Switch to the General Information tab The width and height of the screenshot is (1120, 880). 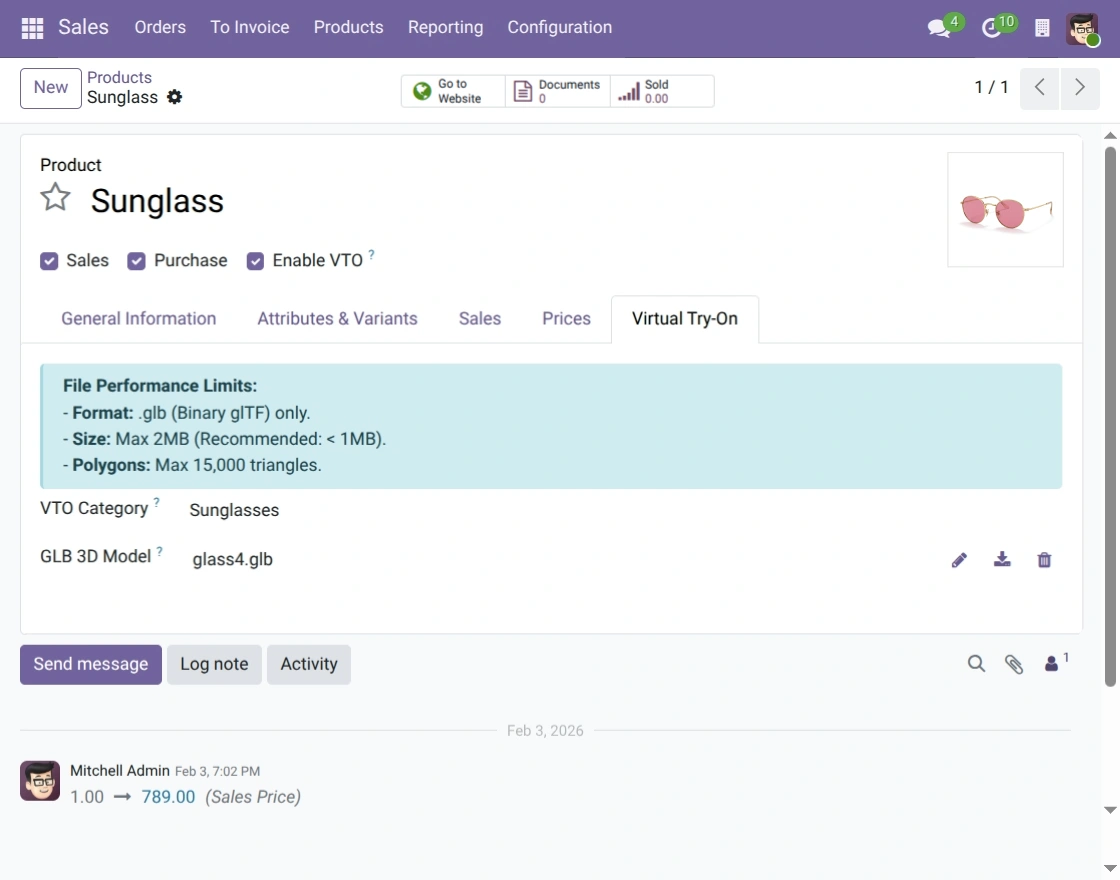click(x=139, y=319)
